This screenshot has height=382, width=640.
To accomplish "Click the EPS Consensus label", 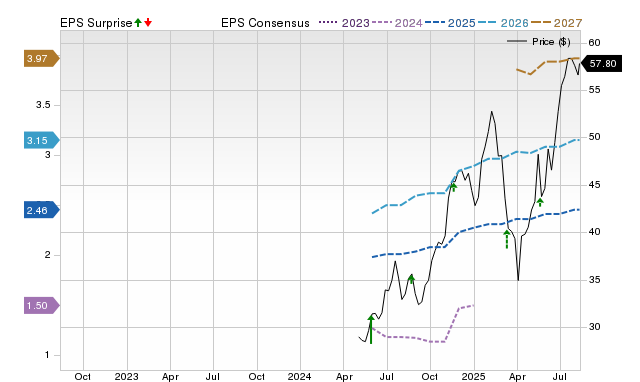I will [x=265, y=23].
